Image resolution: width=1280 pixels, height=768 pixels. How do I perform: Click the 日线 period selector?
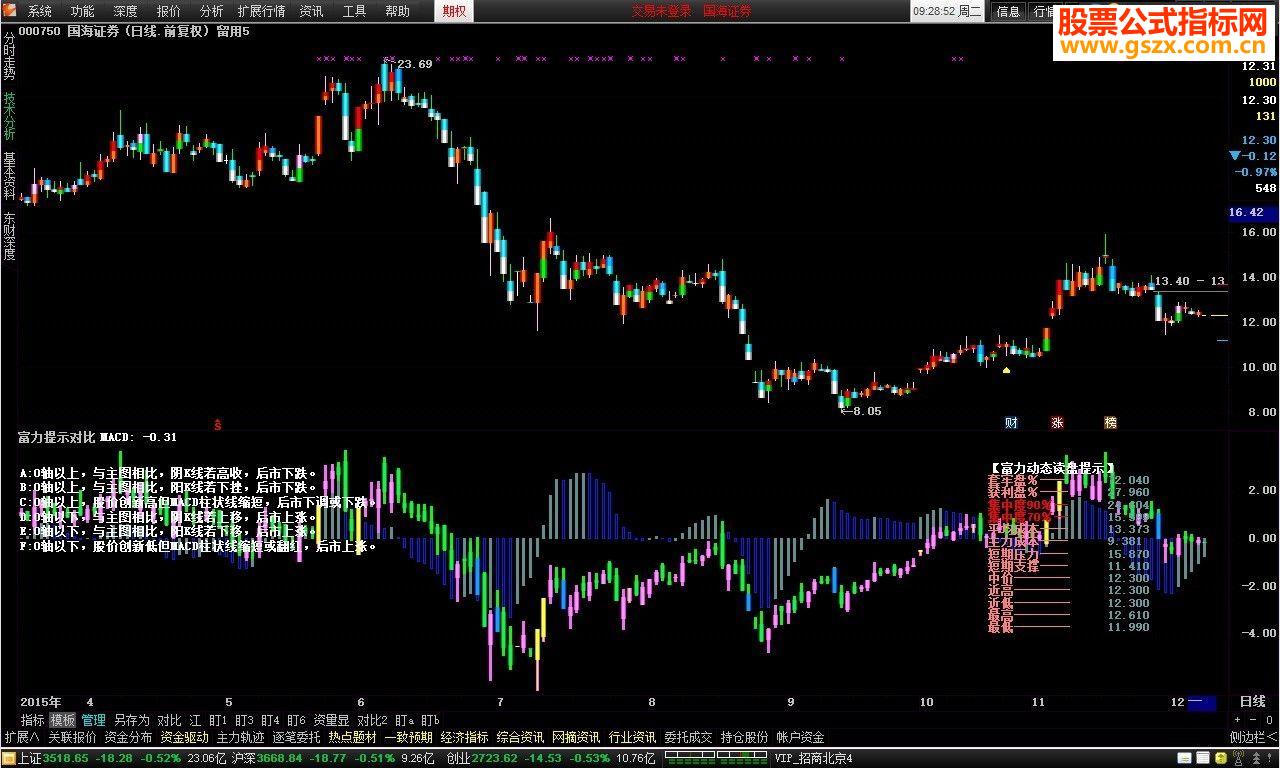click(x=1252, y=702)
